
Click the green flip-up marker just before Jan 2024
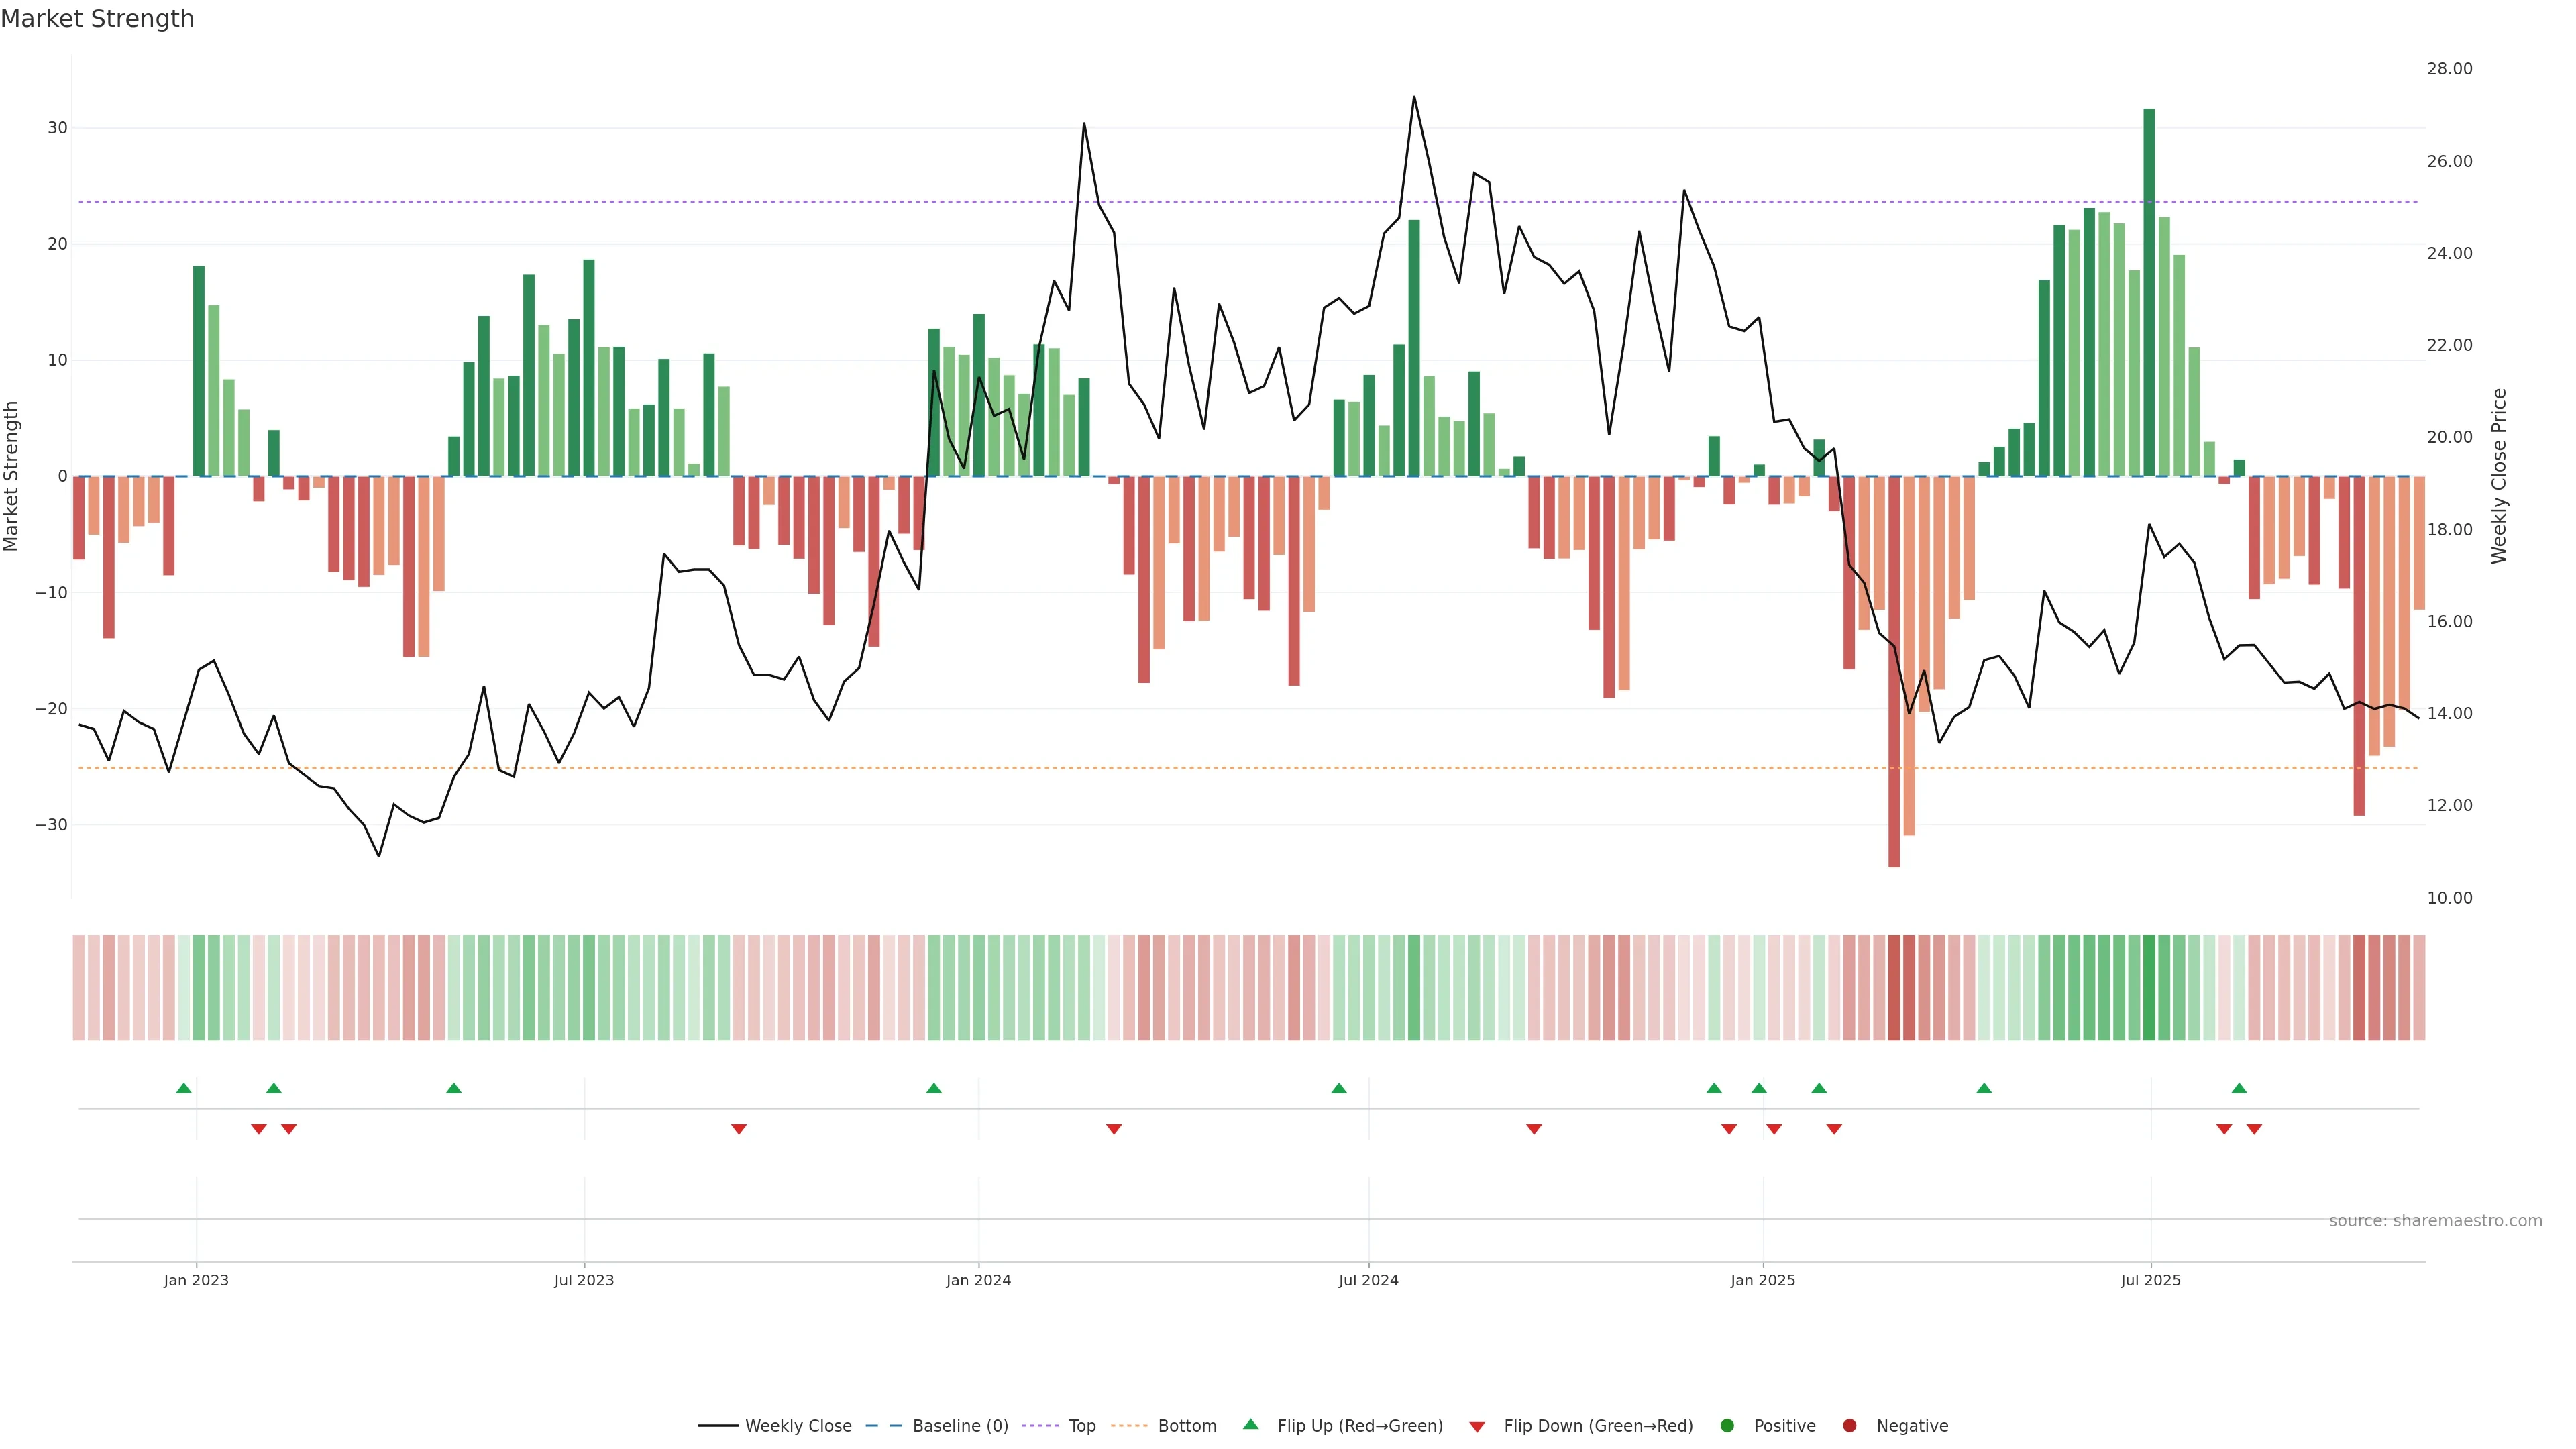click(x=934, y=1088)
